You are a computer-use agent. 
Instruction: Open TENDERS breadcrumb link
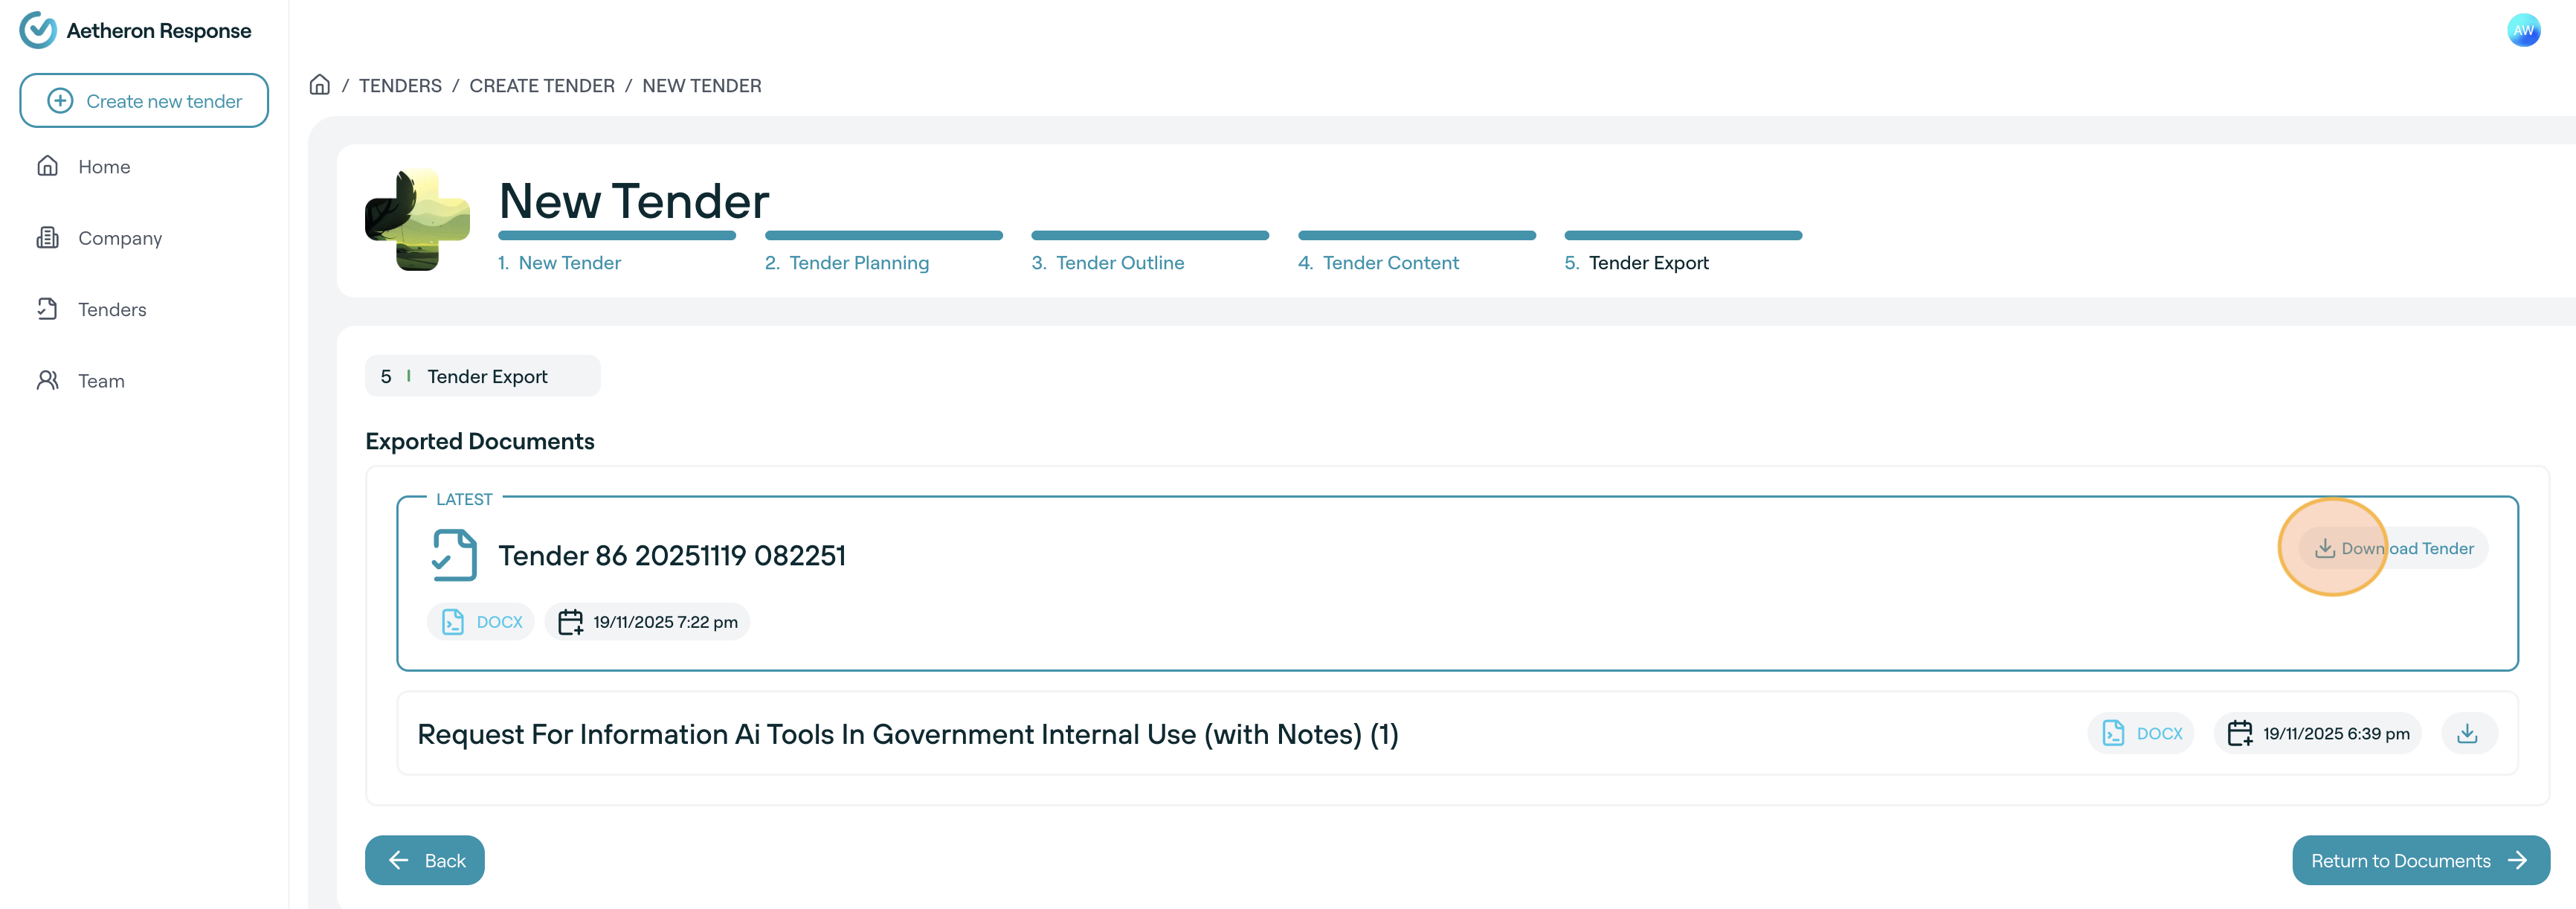point(400,86)
